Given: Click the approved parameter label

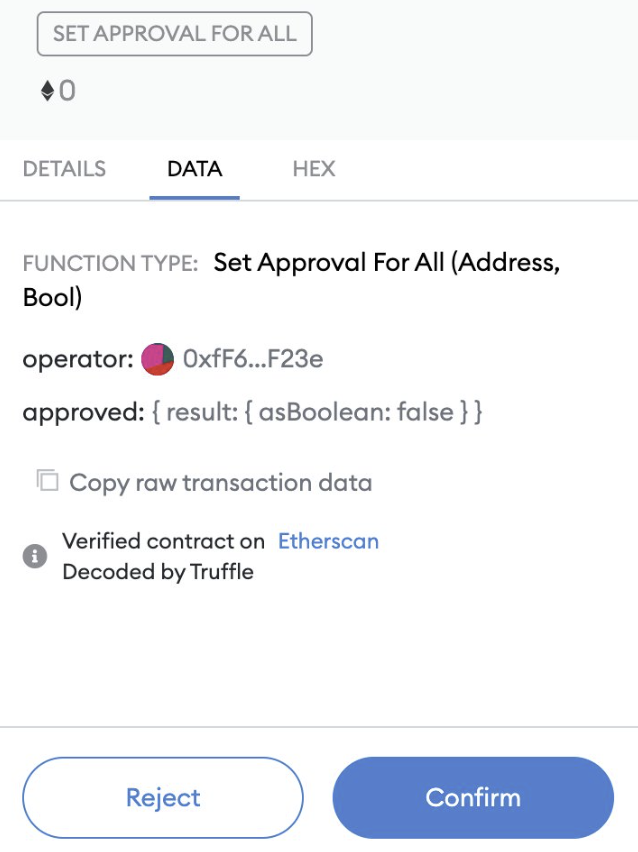Looking at the screenshot, I should point(82,412).
